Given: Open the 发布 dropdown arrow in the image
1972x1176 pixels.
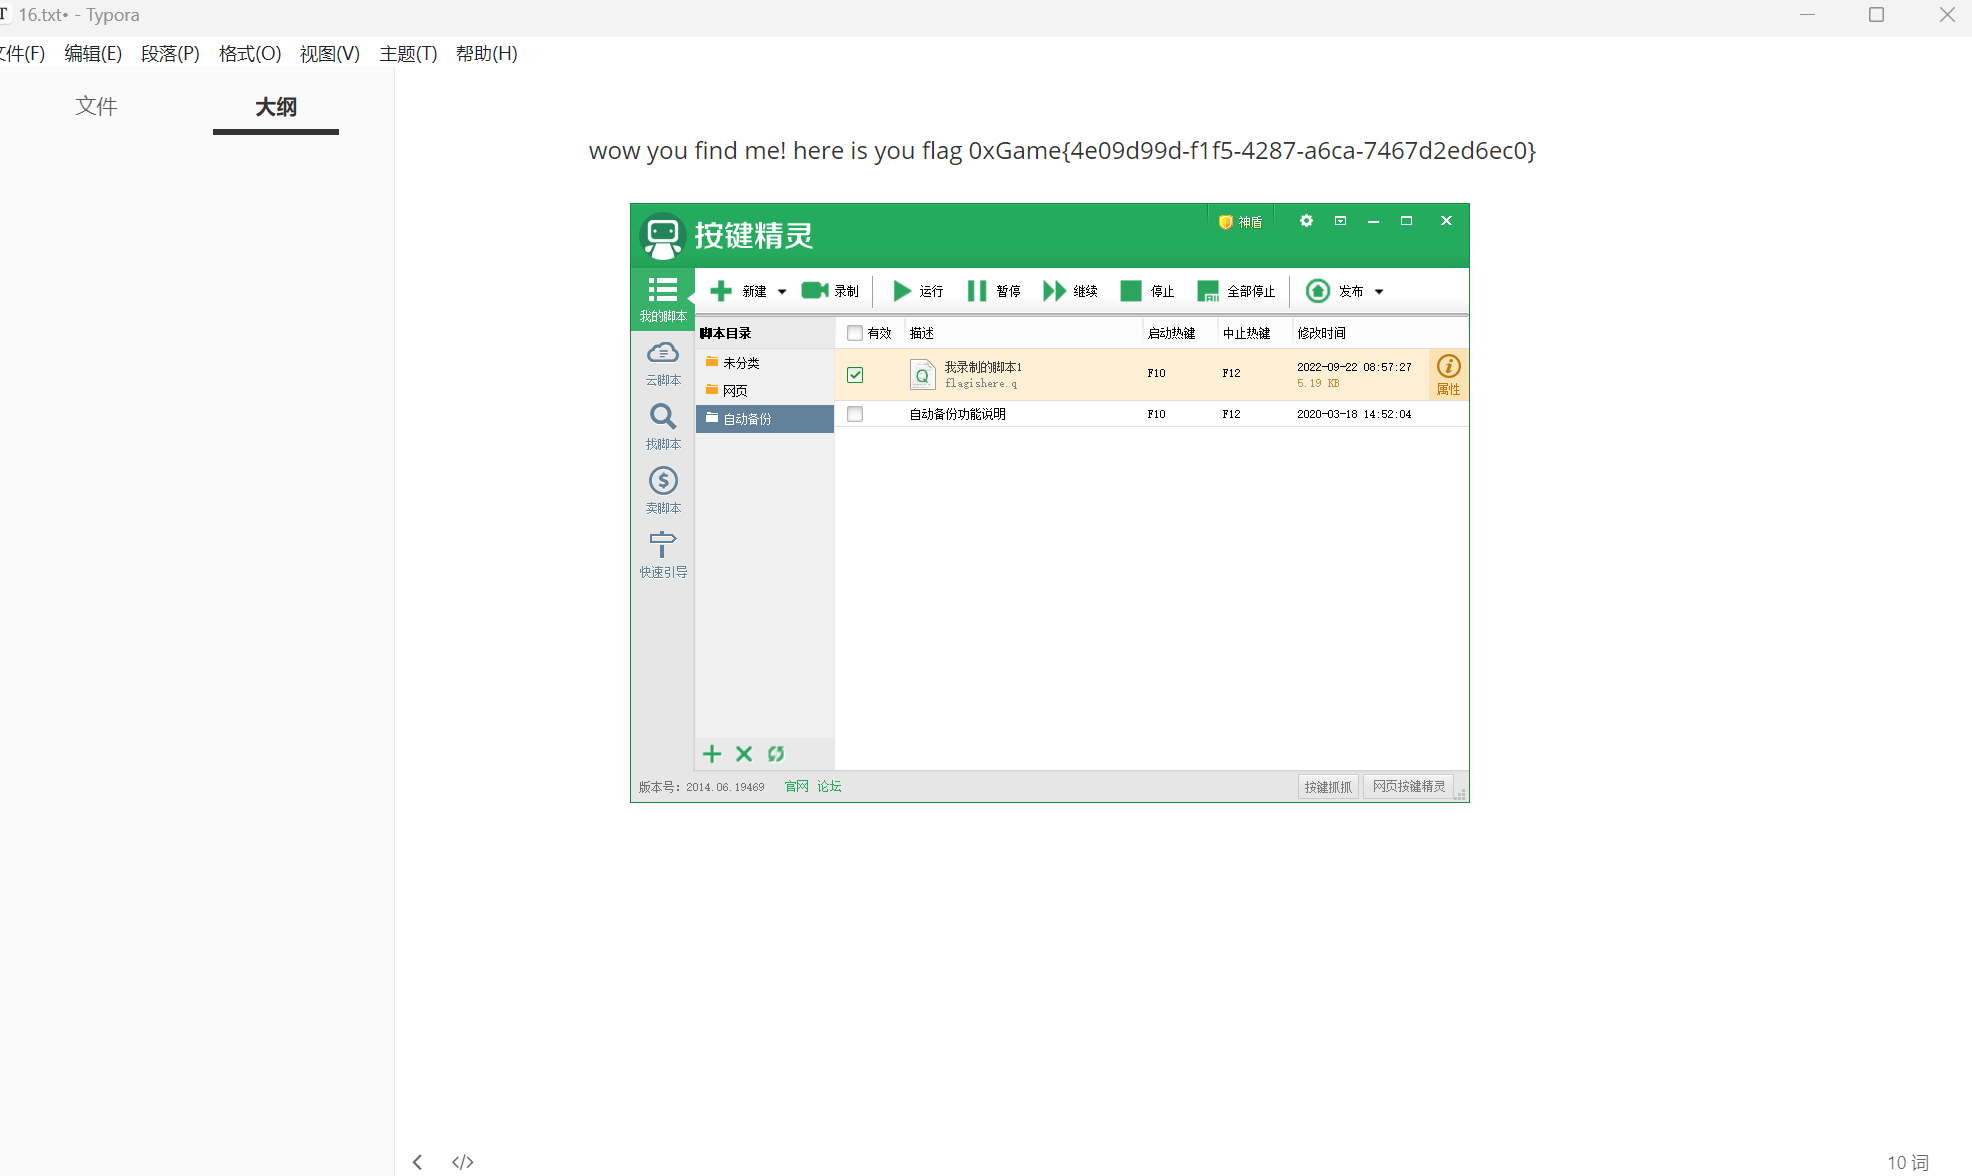Looking at the screenshot, I should click(x=1379, y=292).
